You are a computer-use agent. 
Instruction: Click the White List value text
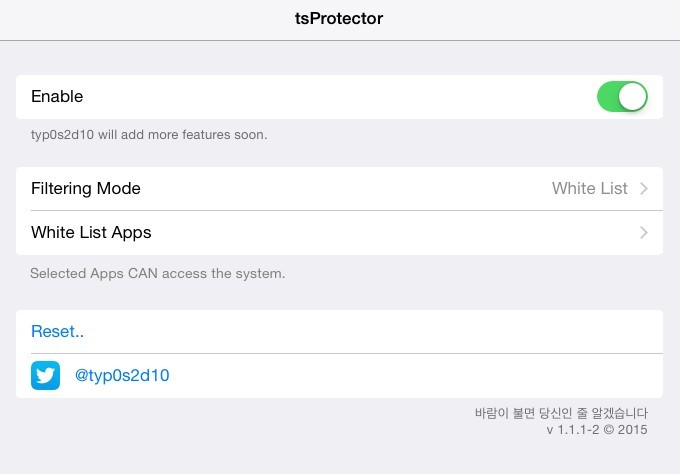589,189
